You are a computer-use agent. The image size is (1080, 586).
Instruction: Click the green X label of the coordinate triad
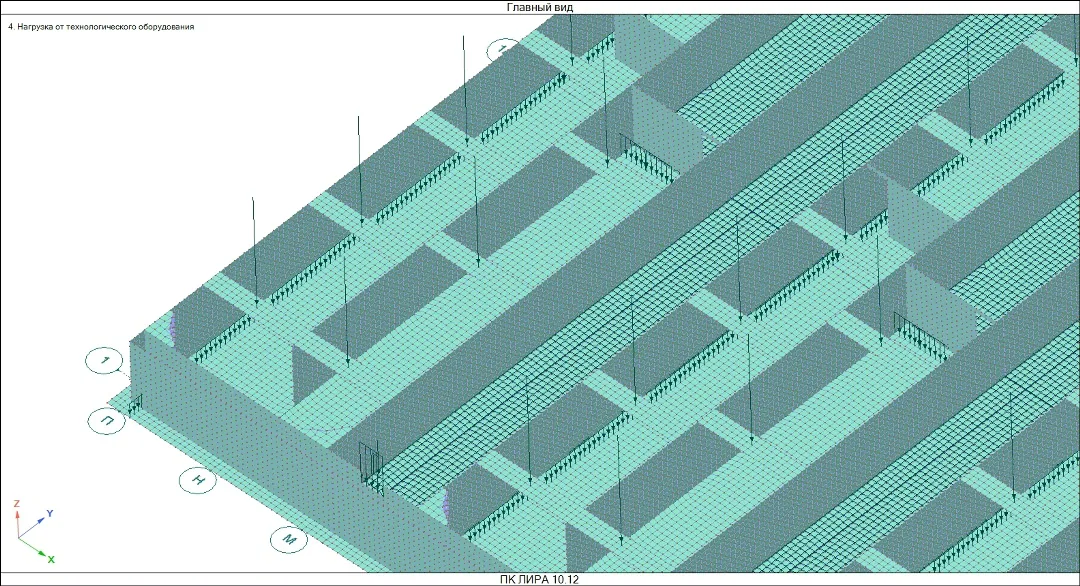(51, 560)
